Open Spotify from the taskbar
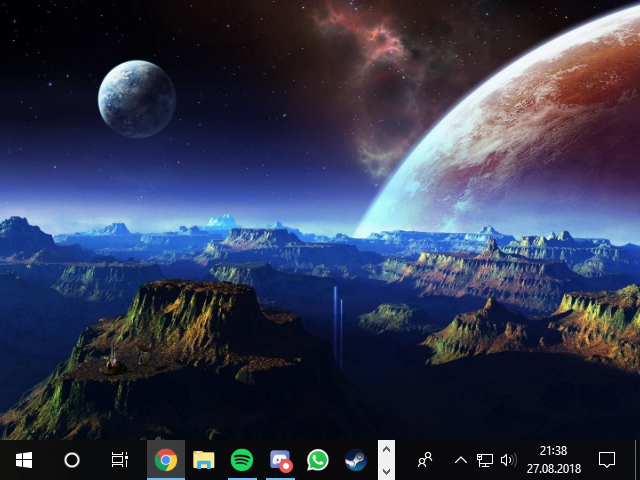Viewport: 640px width, 480px height. point(242,460)
